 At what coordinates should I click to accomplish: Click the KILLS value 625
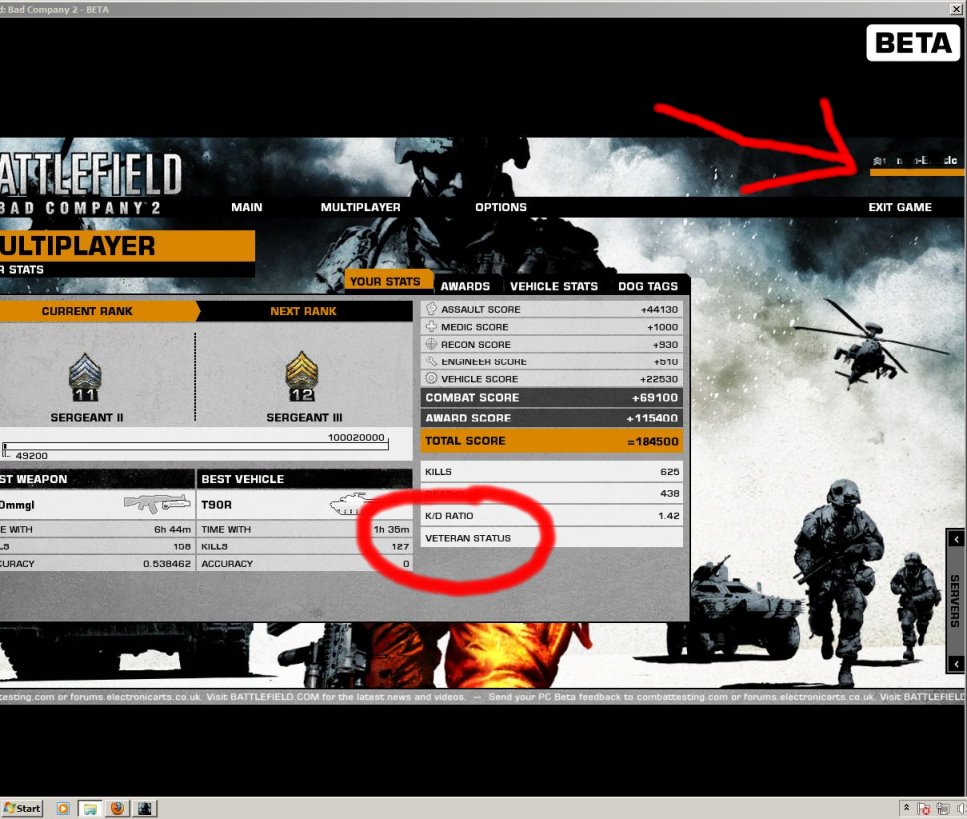(x=669, y=472)
